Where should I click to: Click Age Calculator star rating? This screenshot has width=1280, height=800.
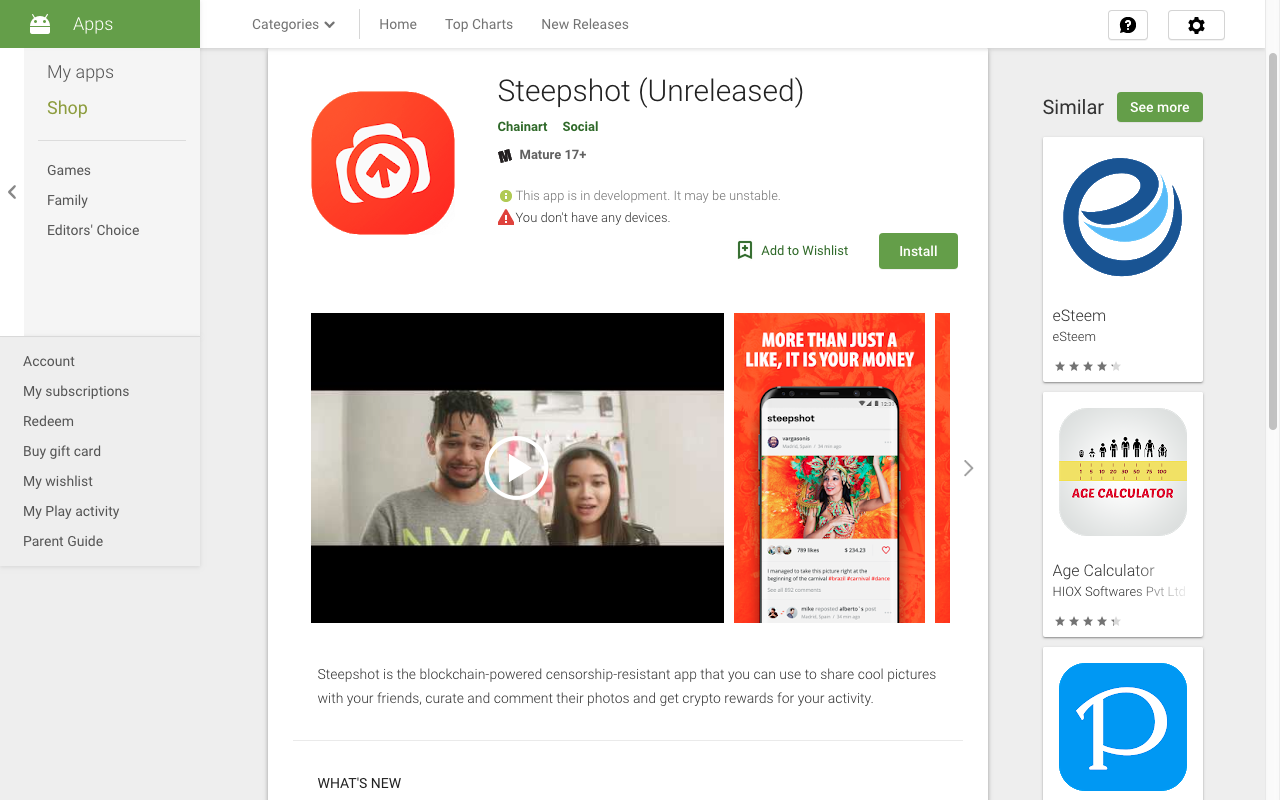point(1087,621)
